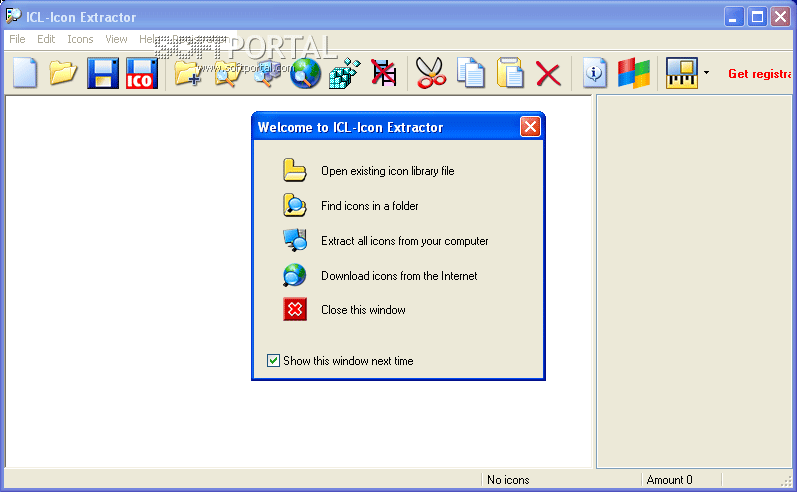Click the folder search magnifier toolbar icon

[x=227, y=73]
